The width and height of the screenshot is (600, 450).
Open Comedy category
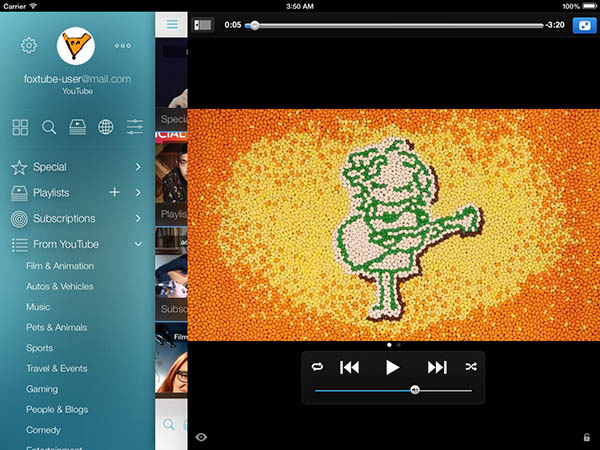43,430
